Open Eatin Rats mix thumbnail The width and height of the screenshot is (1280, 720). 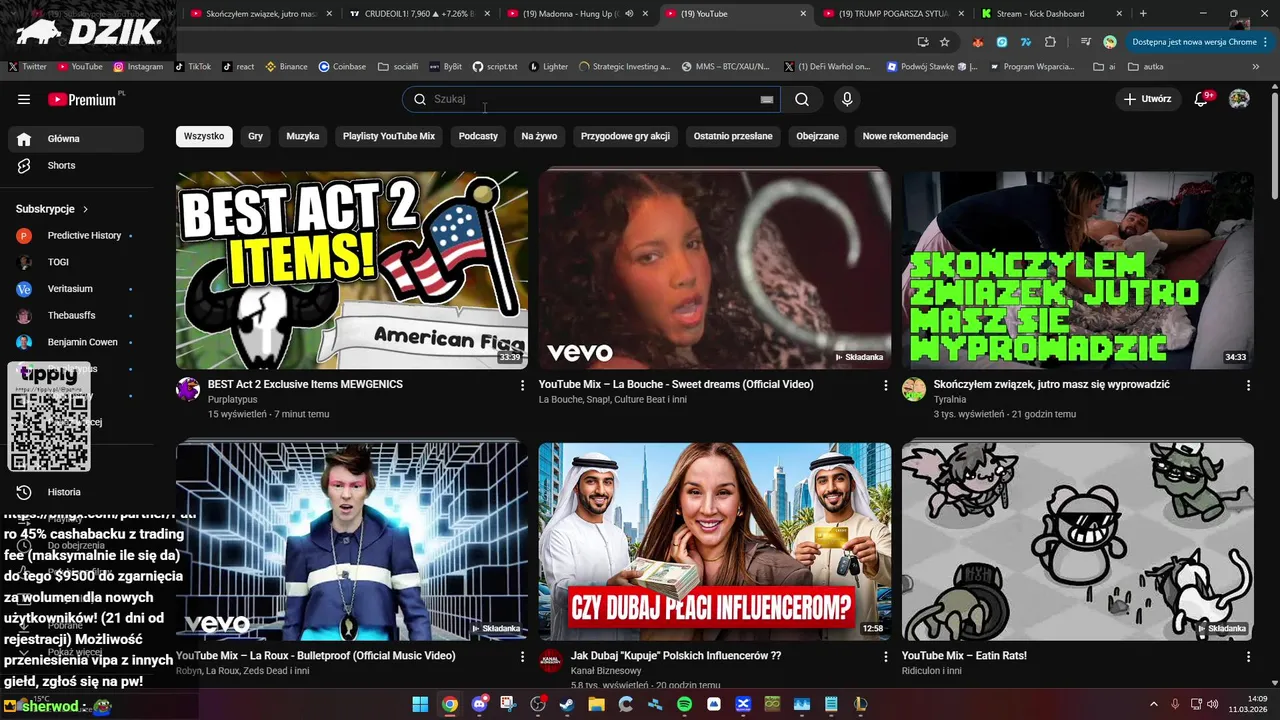[x=1078, y=541]
